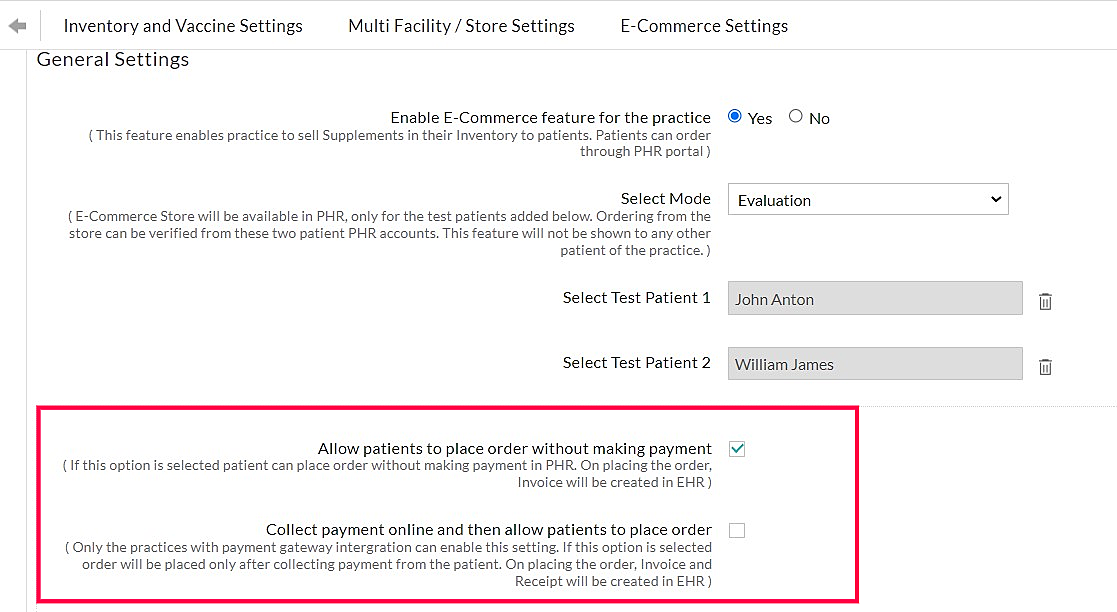Open Inventory and Vaccine Settings tab
1117x612 pixels.
183,26
